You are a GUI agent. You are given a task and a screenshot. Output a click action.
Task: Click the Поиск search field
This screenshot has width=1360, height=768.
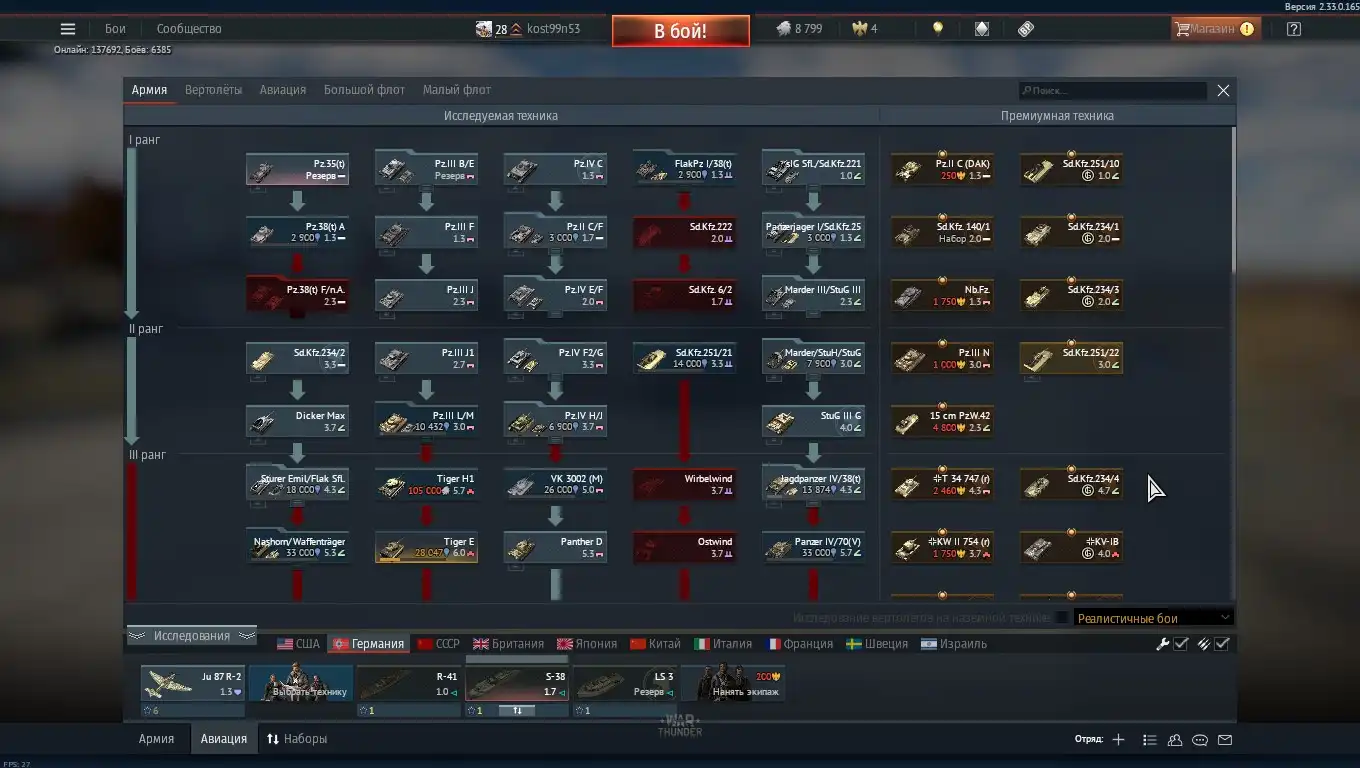1113,90
